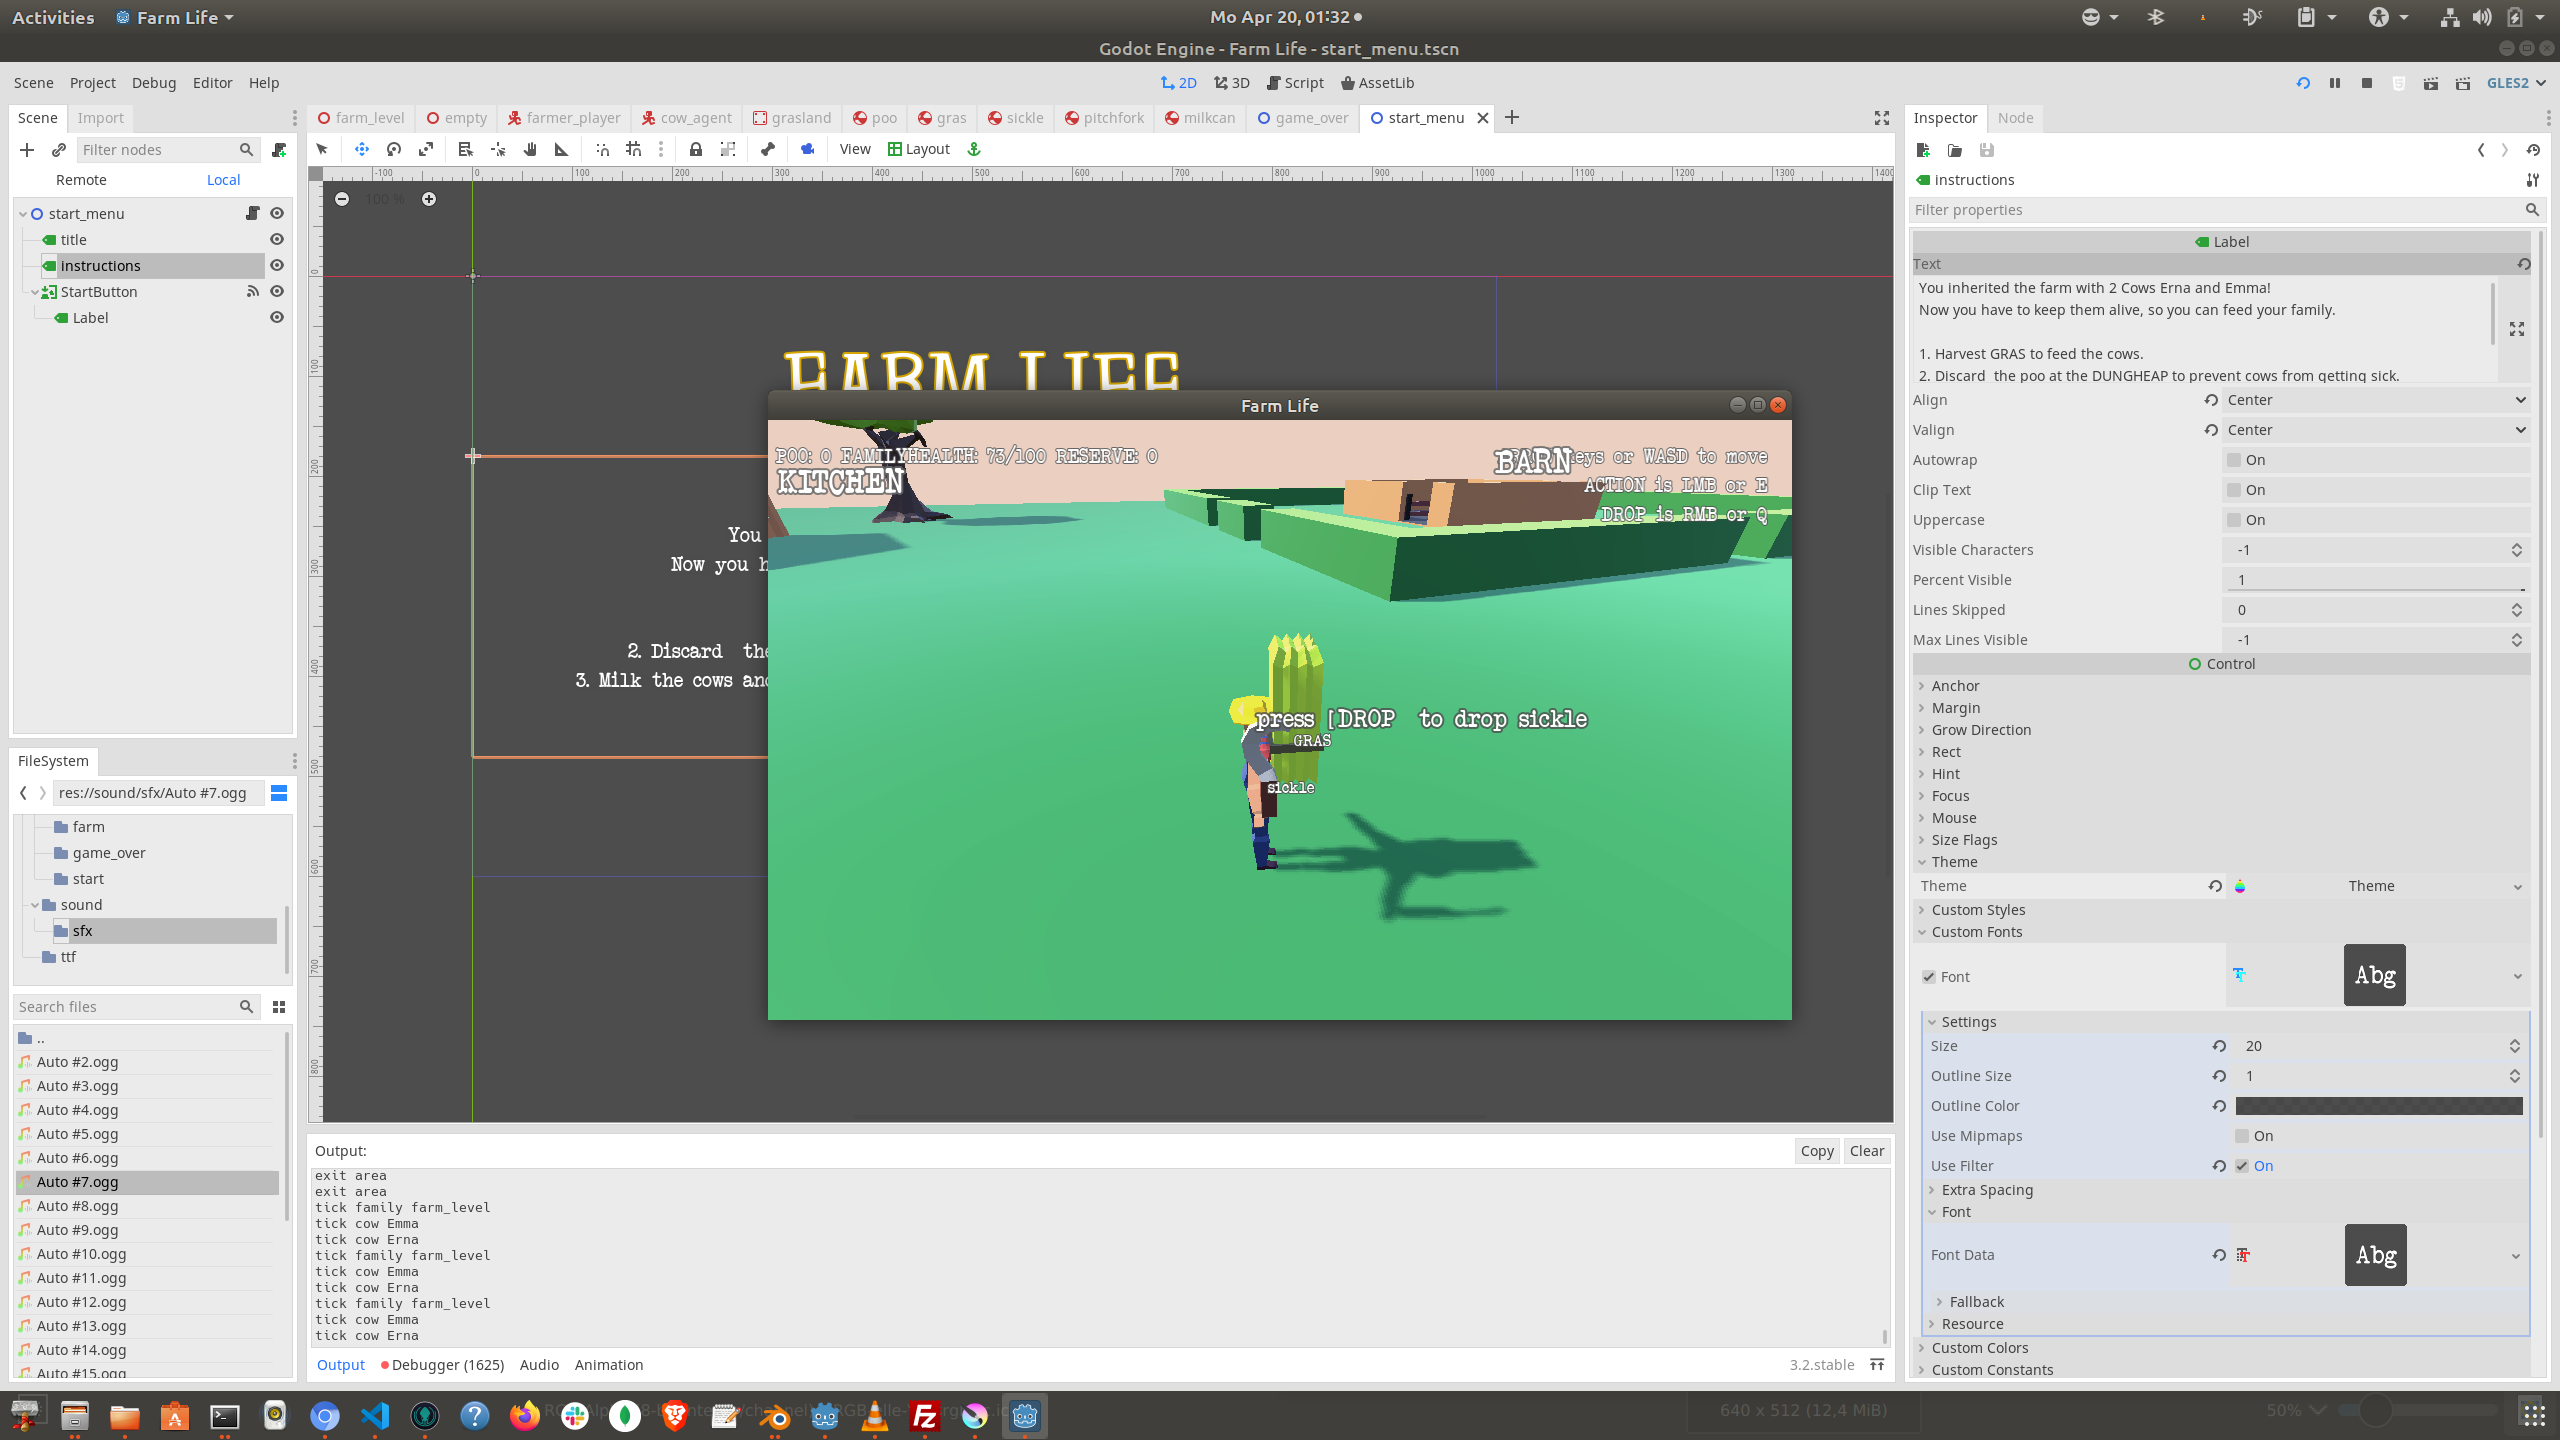The width and height of the screenshot is (2560, 1440).
Task: Hide the instructions node visibility
Action: (277, 265)
